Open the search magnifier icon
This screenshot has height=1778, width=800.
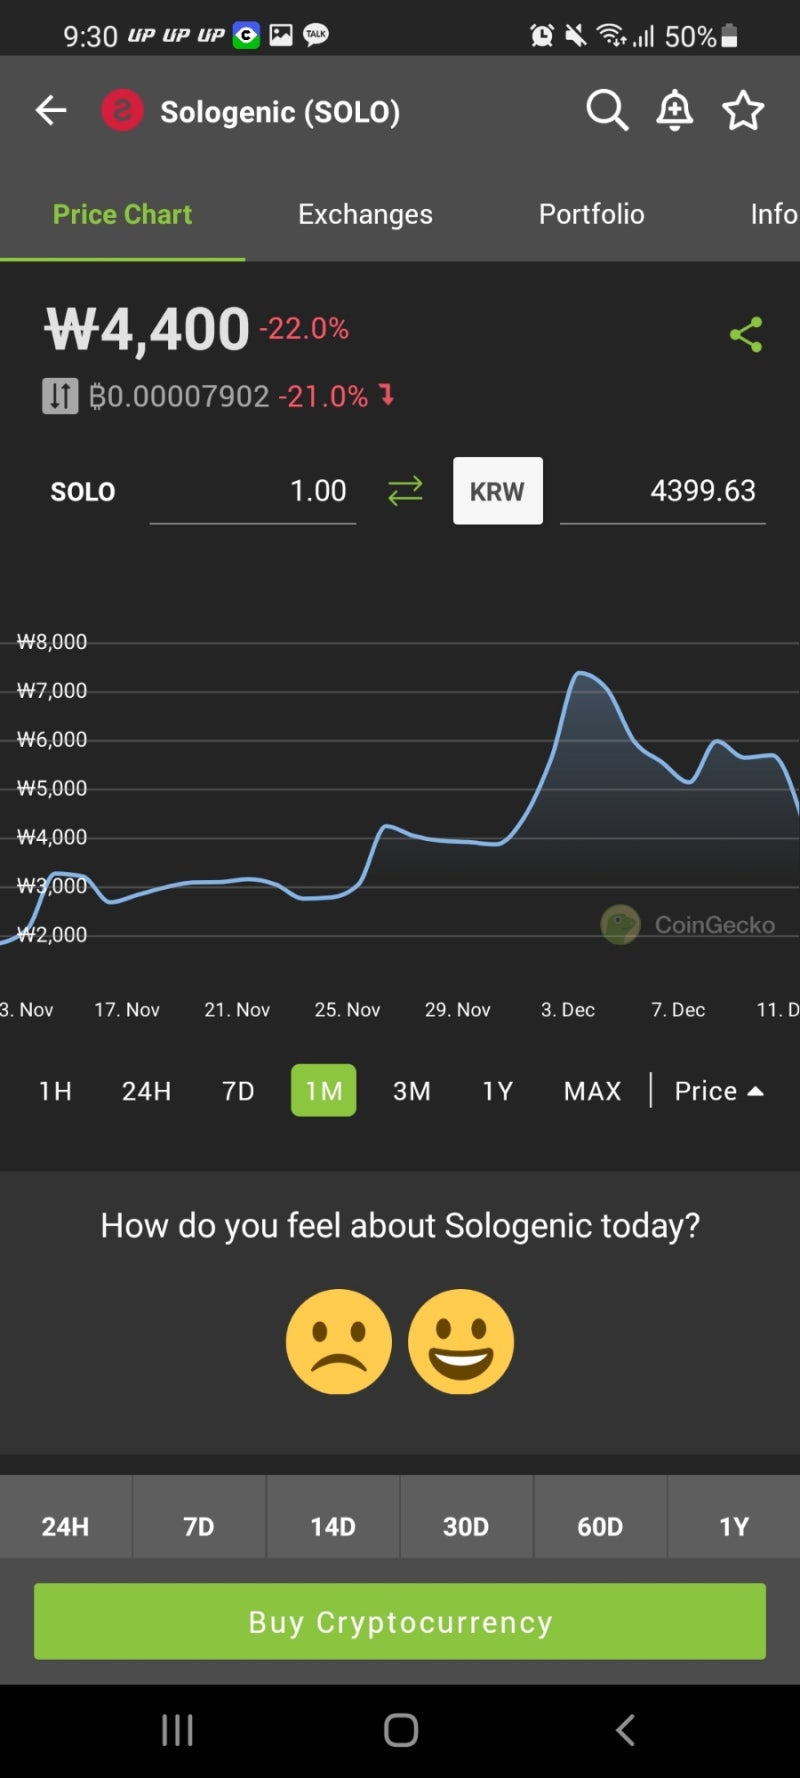click(607, 110)
